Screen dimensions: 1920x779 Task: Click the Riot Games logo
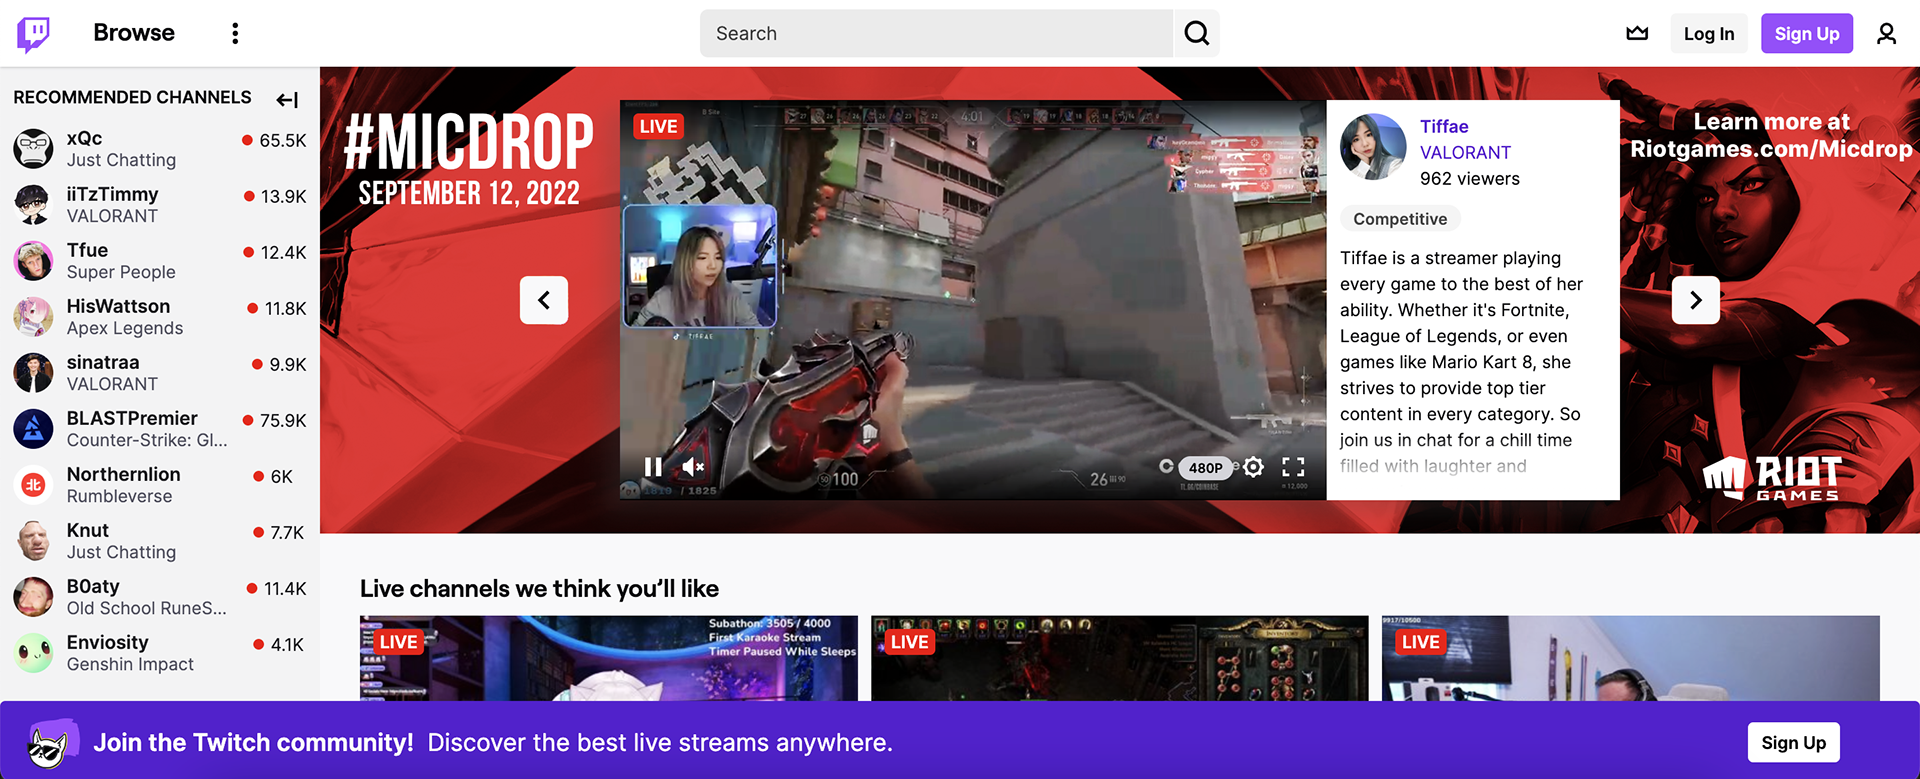[1772, 478]
